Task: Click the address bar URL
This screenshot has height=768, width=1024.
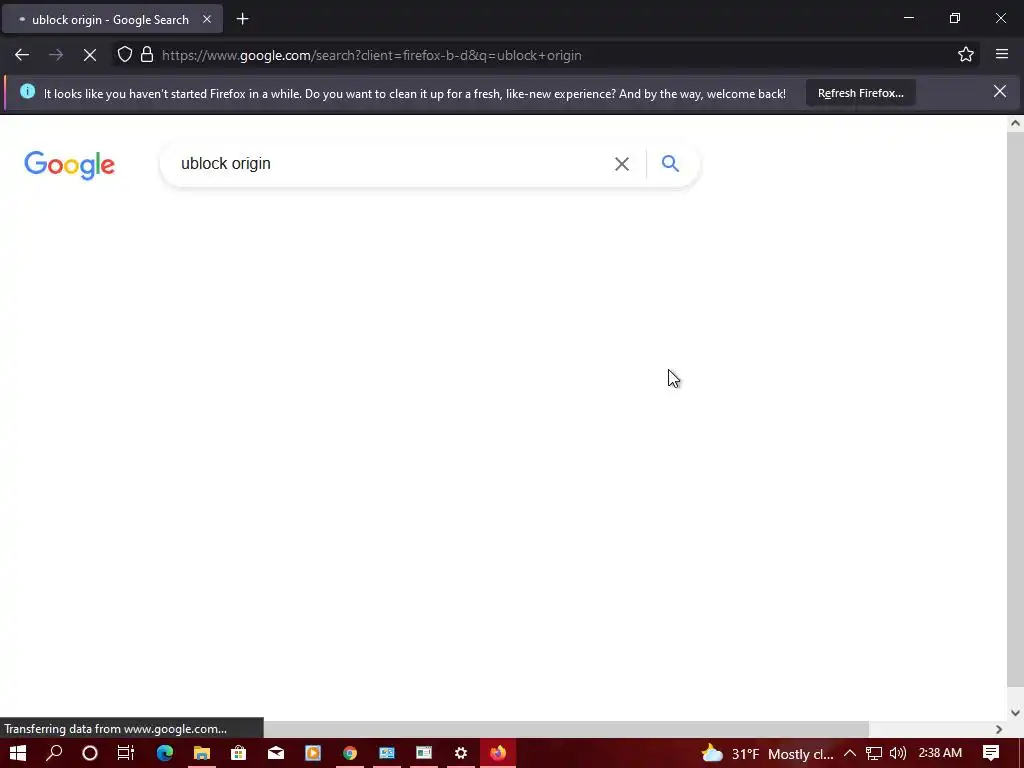Action: pos(372,56)
